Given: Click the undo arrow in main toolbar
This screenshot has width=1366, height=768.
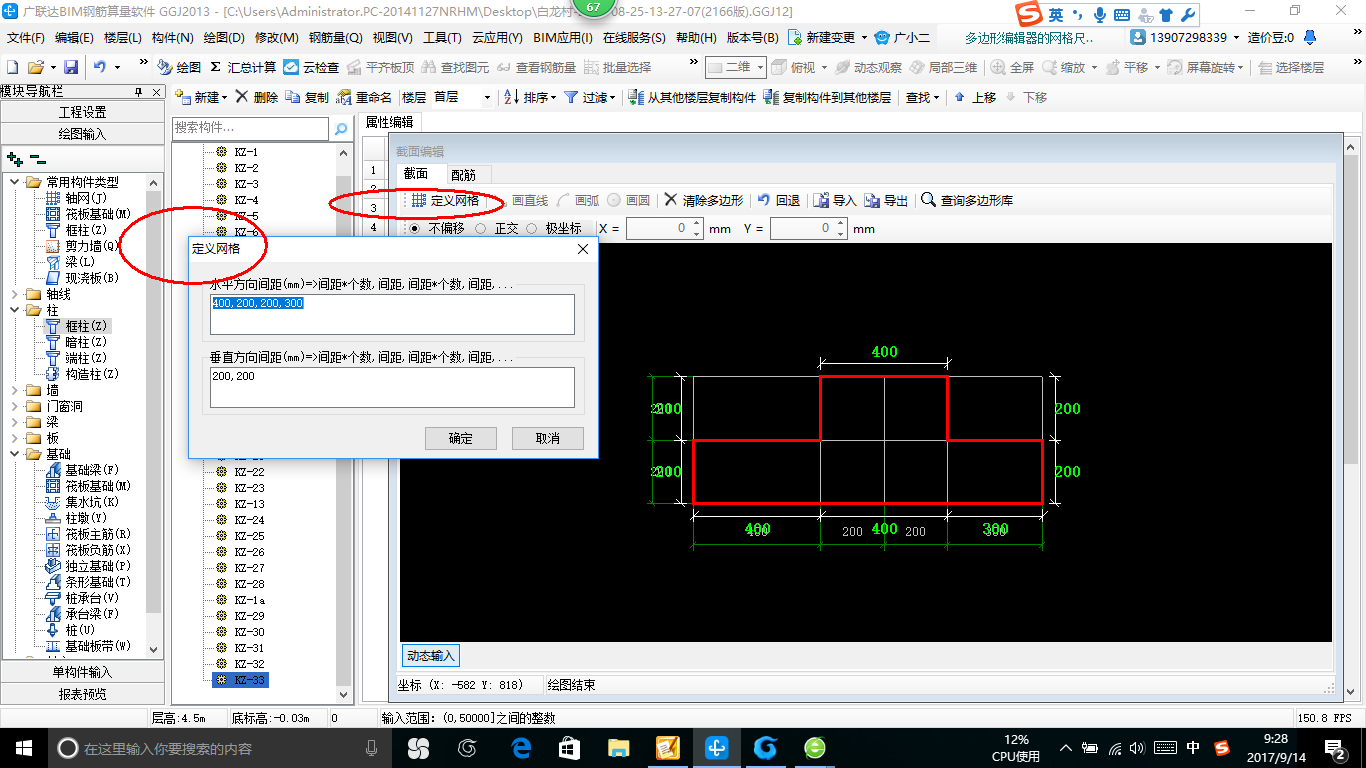Looking at the screenshot, I should pyautogui.click(x=100, y=67).
